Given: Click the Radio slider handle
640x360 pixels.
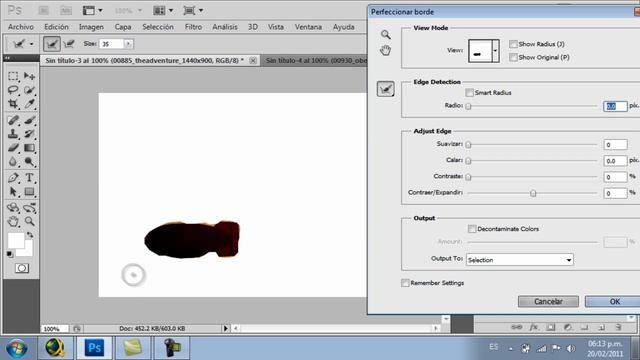Looking at the screenshot, I should click(x=469, y=106).
